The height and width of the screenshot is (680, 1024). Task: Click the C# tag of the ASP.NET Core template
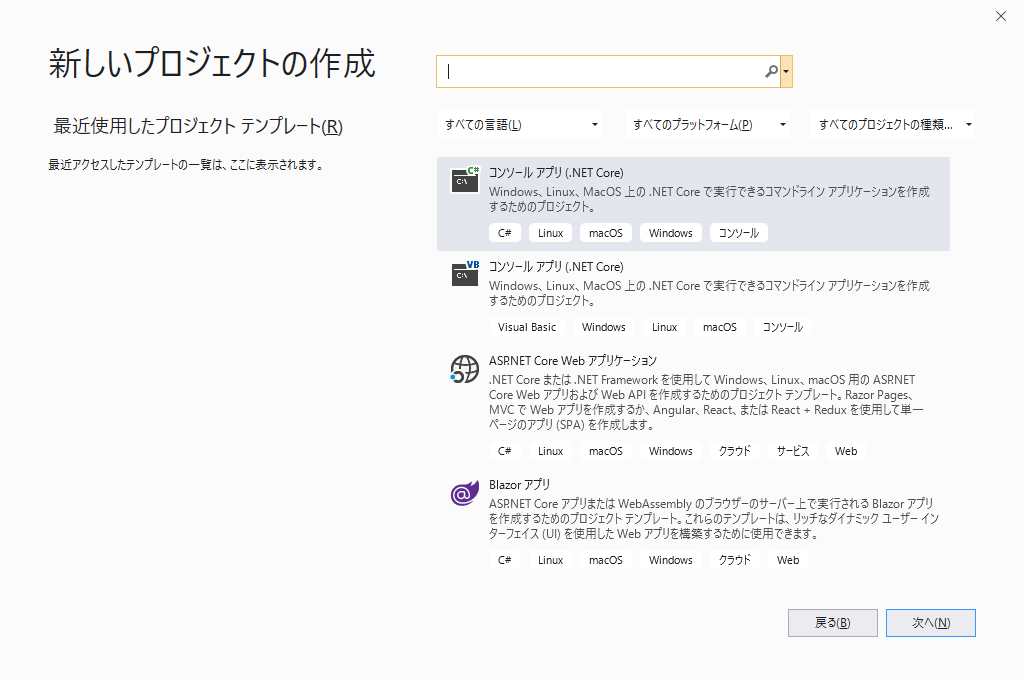coord(505,451)
